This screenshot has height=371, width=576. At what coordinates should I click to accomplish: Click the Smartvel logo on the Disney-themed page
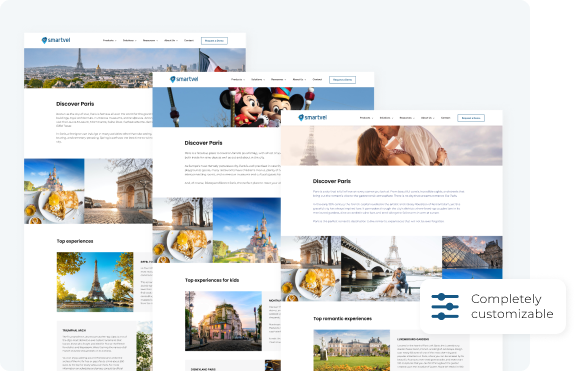(184, 79)
